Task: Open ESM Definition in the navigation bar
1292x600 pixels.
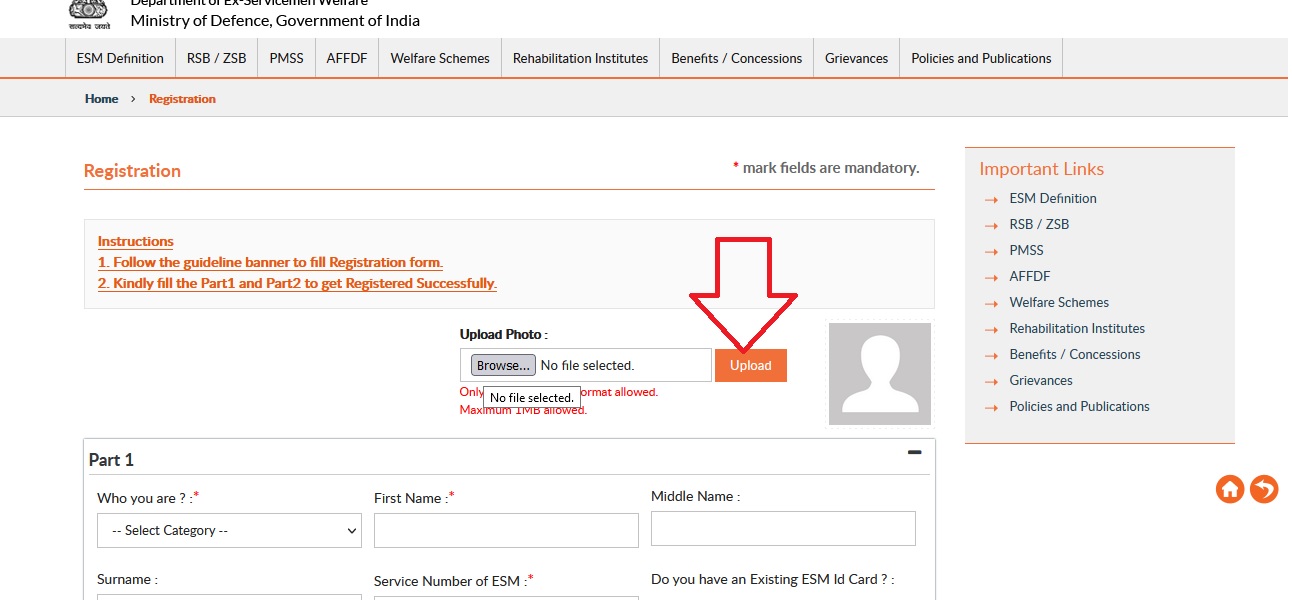Action: click(120, 58)
